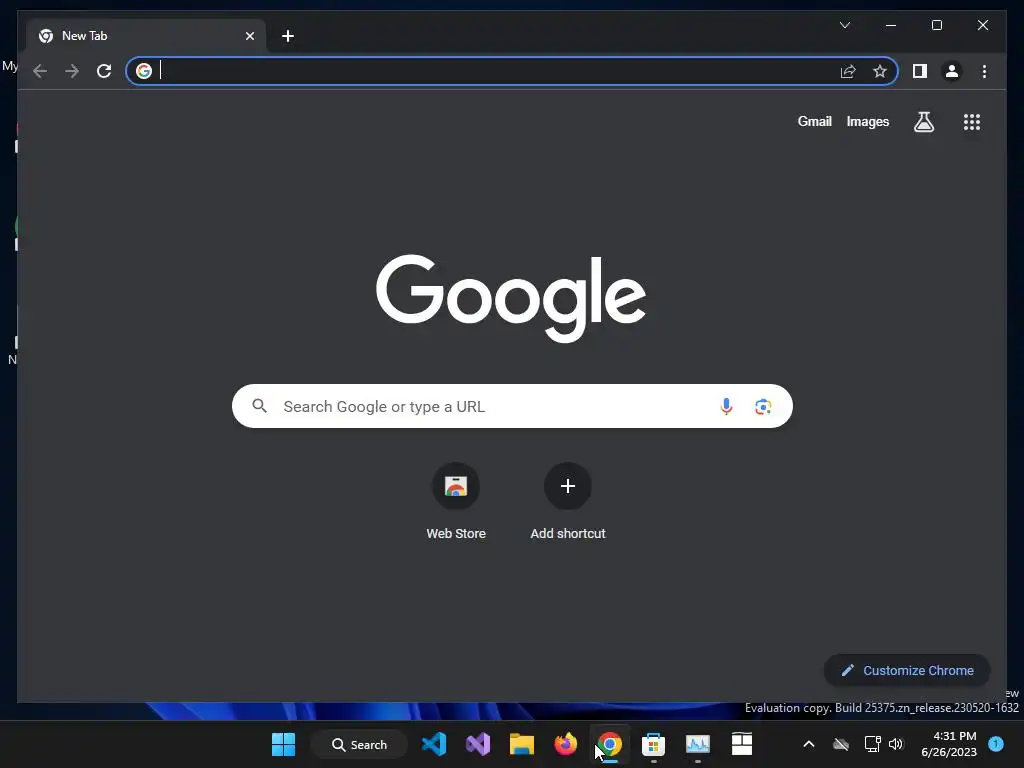The image size is (1024, 768).
Task: Open the Gmail link
Action: point(814,121)
